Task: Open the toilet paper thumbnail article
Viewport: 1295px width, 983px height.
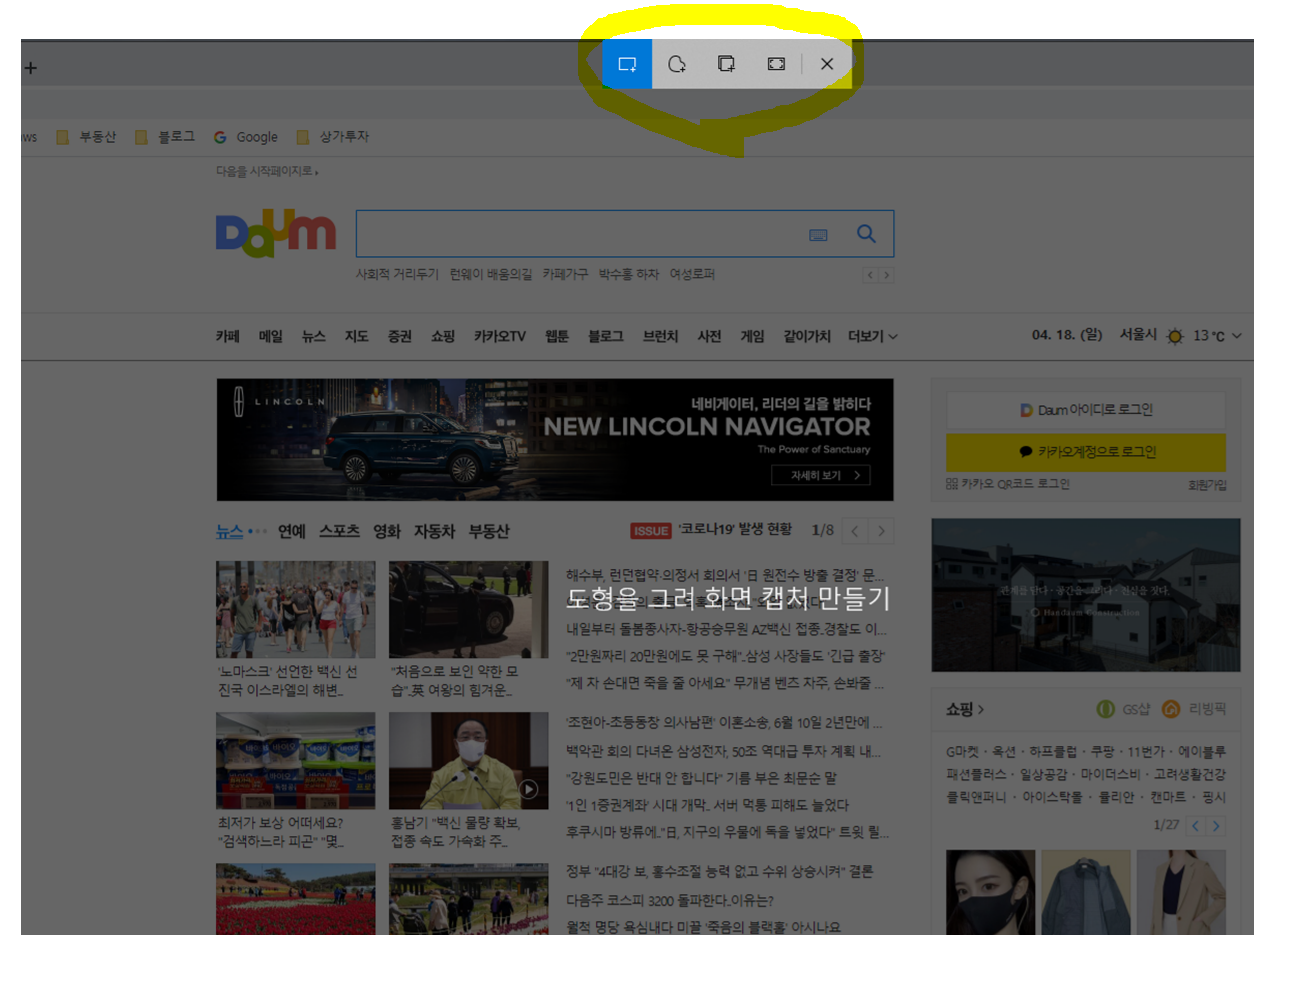Action: (x=295, y=761)
